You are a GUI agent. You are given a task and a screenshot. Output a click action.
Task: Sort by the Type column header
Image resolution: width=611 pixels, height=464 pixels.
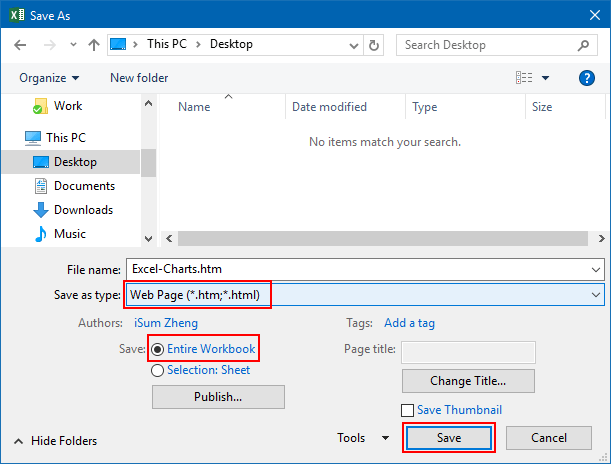click(x=425, y=107)
